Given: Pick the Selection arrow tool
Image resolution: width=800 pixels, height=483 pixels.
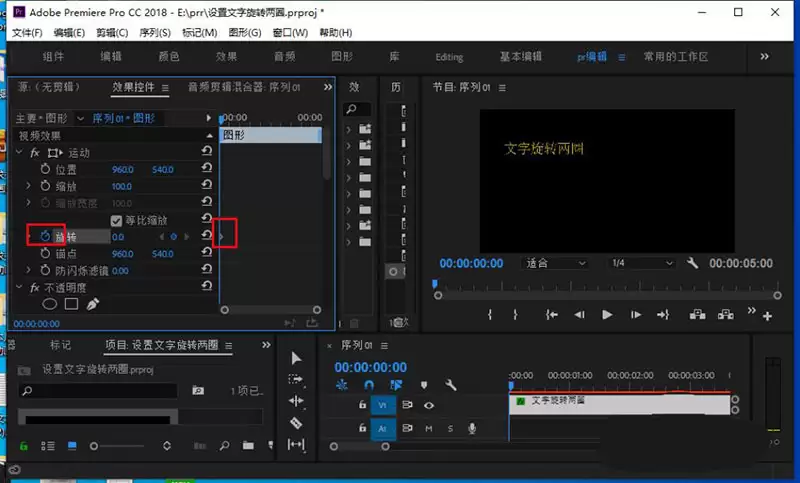Looking at the screenshot, I should click(x=296, y=358).
